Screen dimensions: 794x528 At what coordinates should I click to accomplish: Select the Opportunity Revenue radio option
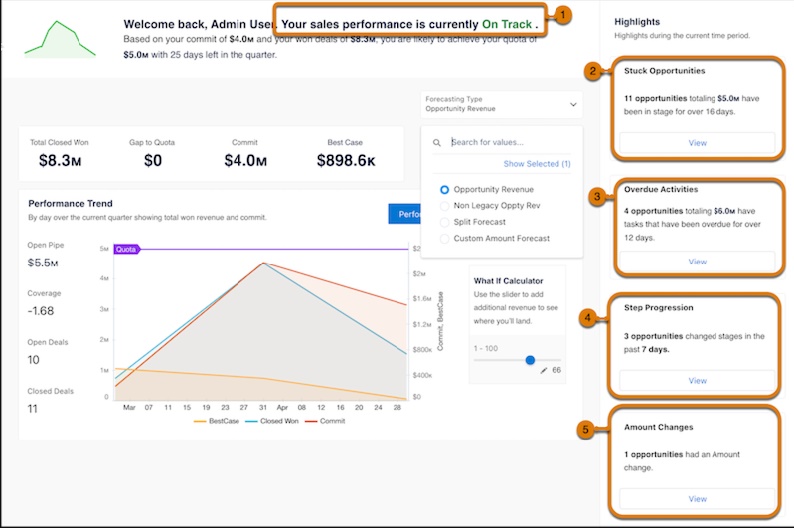[x=444, y=189]
